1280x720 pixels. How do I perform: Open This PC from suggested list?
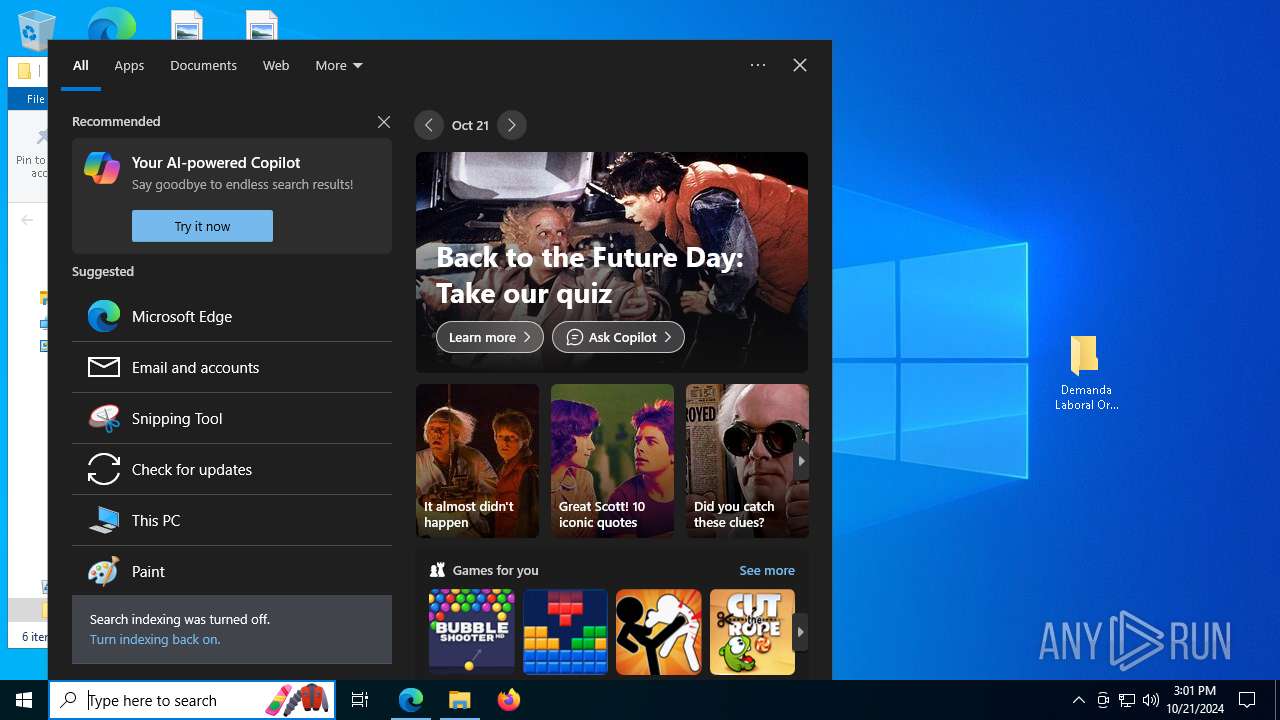[x=232, y=520]
